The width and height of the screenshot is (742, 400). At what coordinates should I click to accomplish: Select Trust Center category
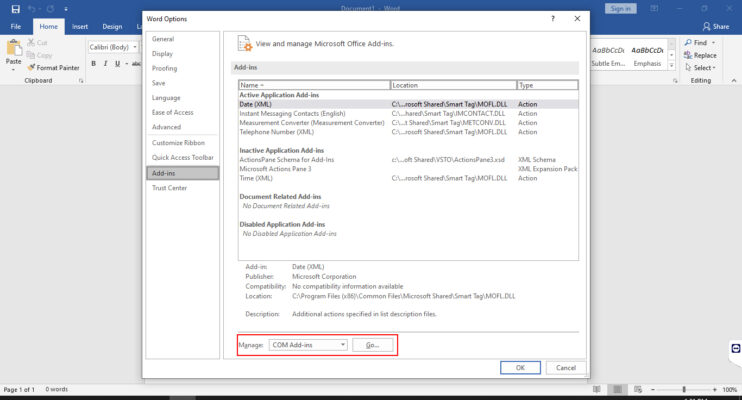click(x=183, y=188)
